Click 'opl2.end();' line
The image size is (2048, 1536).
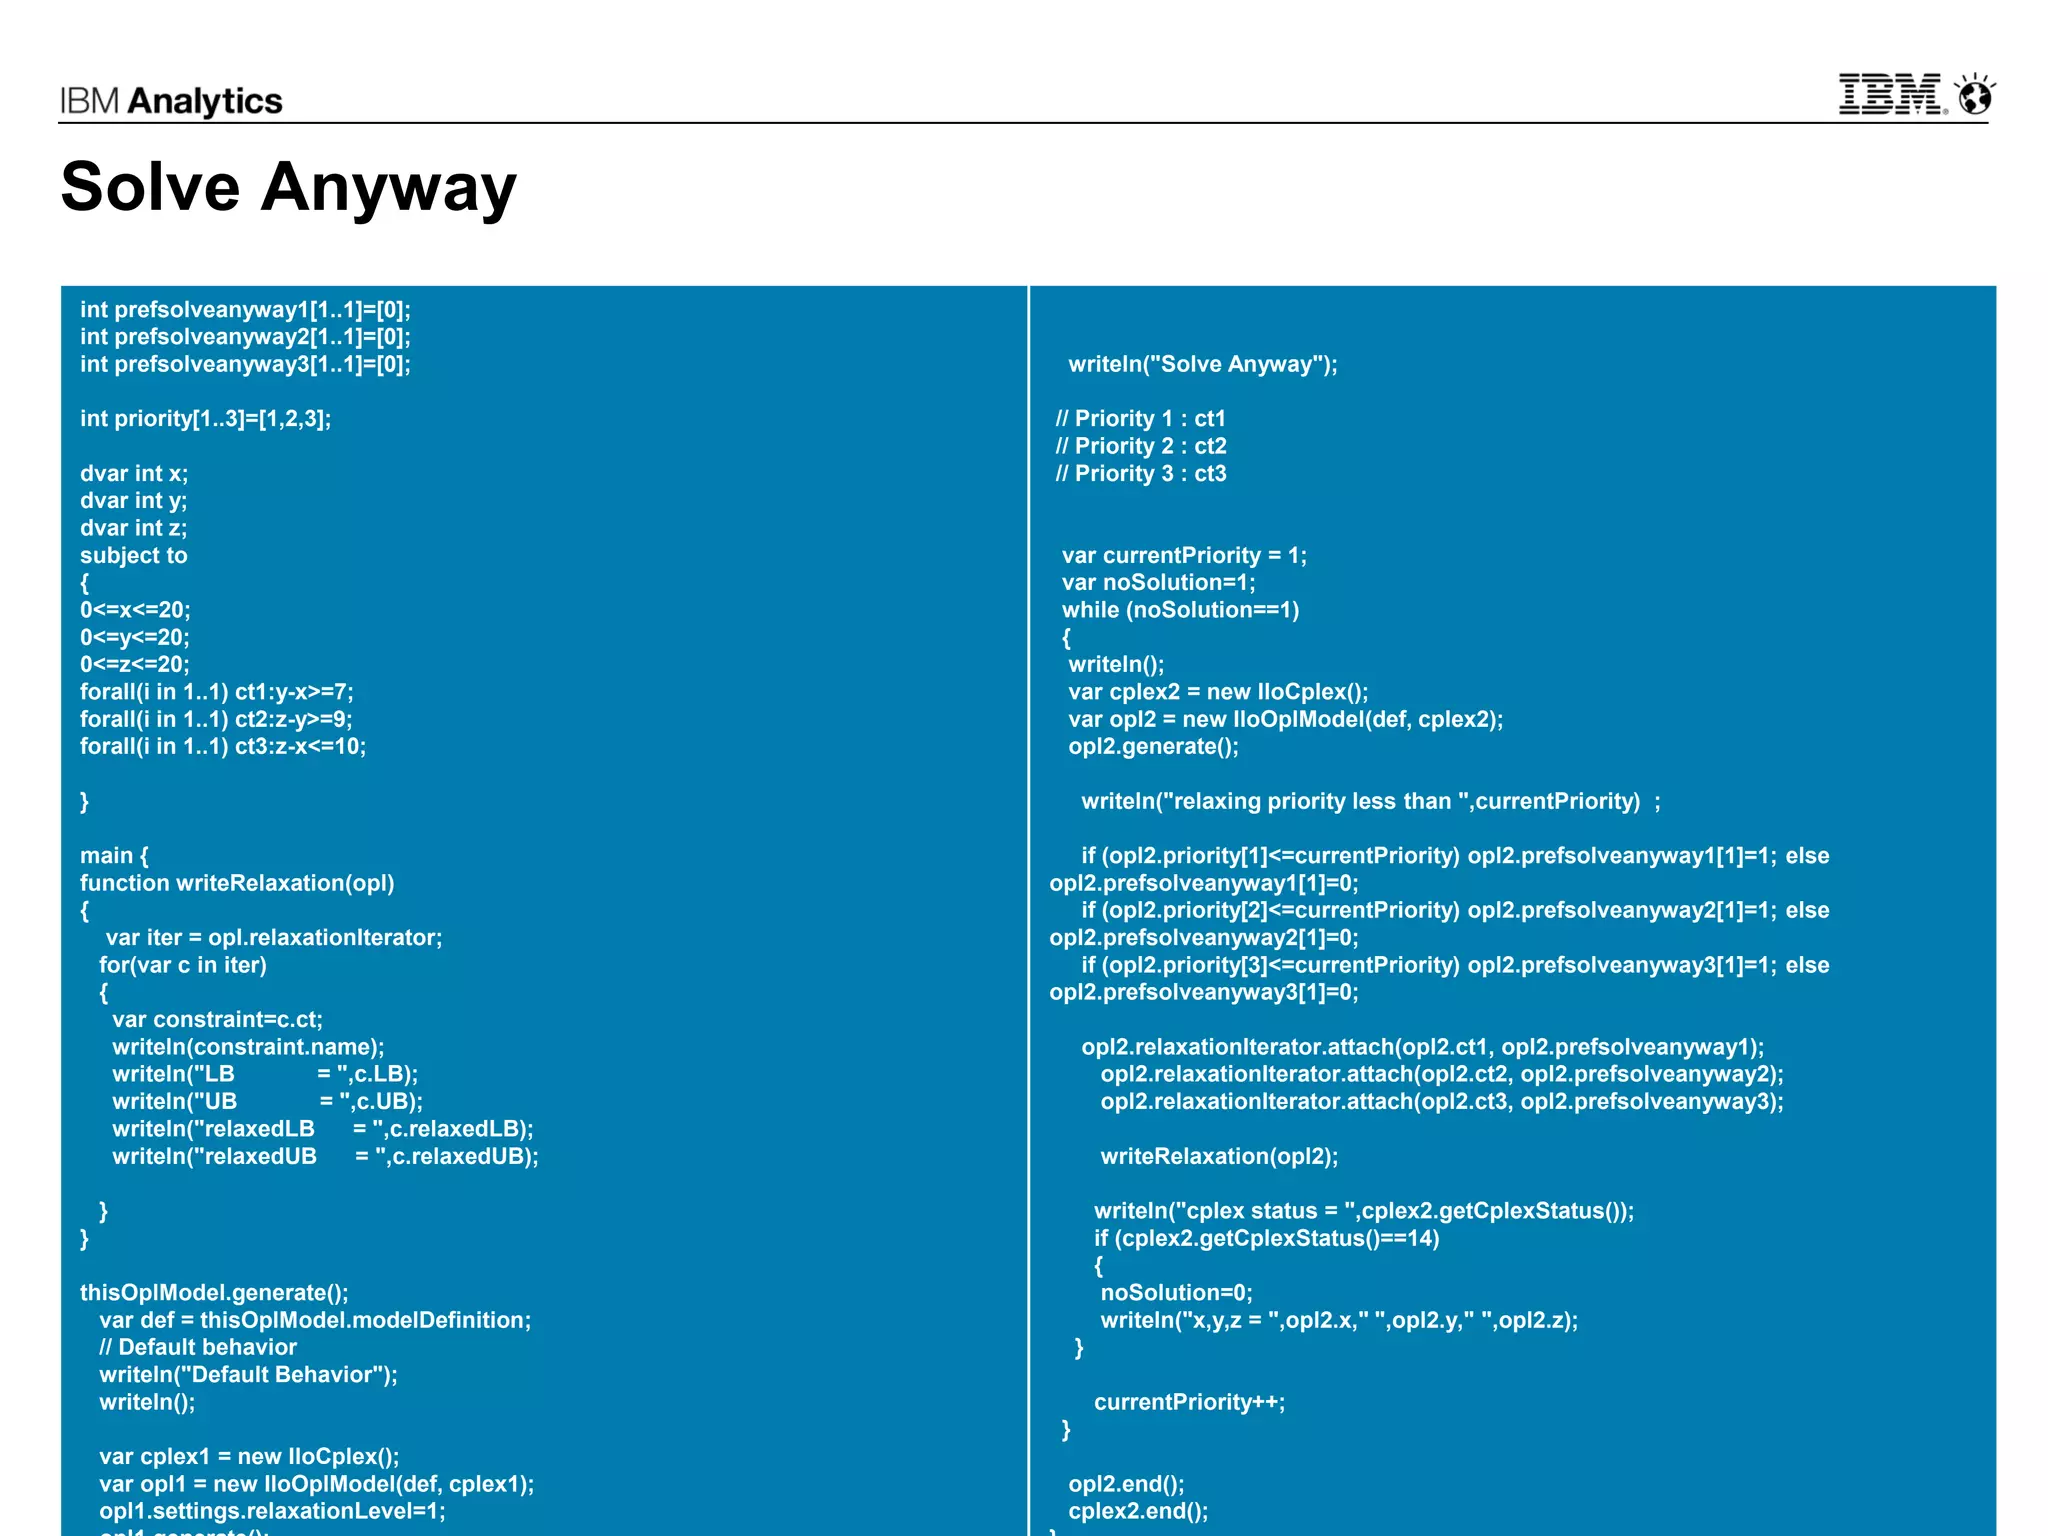(x=1126, y=1484)
